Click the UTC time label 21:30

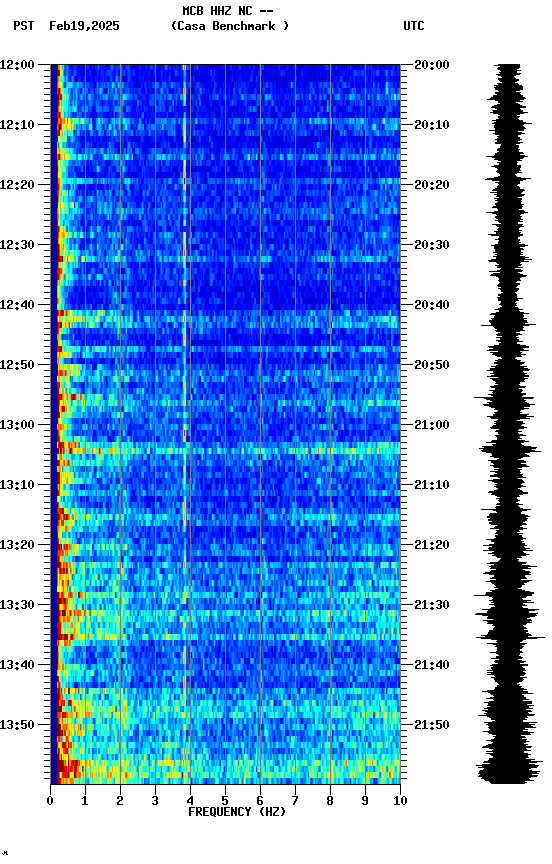(432, 605)
